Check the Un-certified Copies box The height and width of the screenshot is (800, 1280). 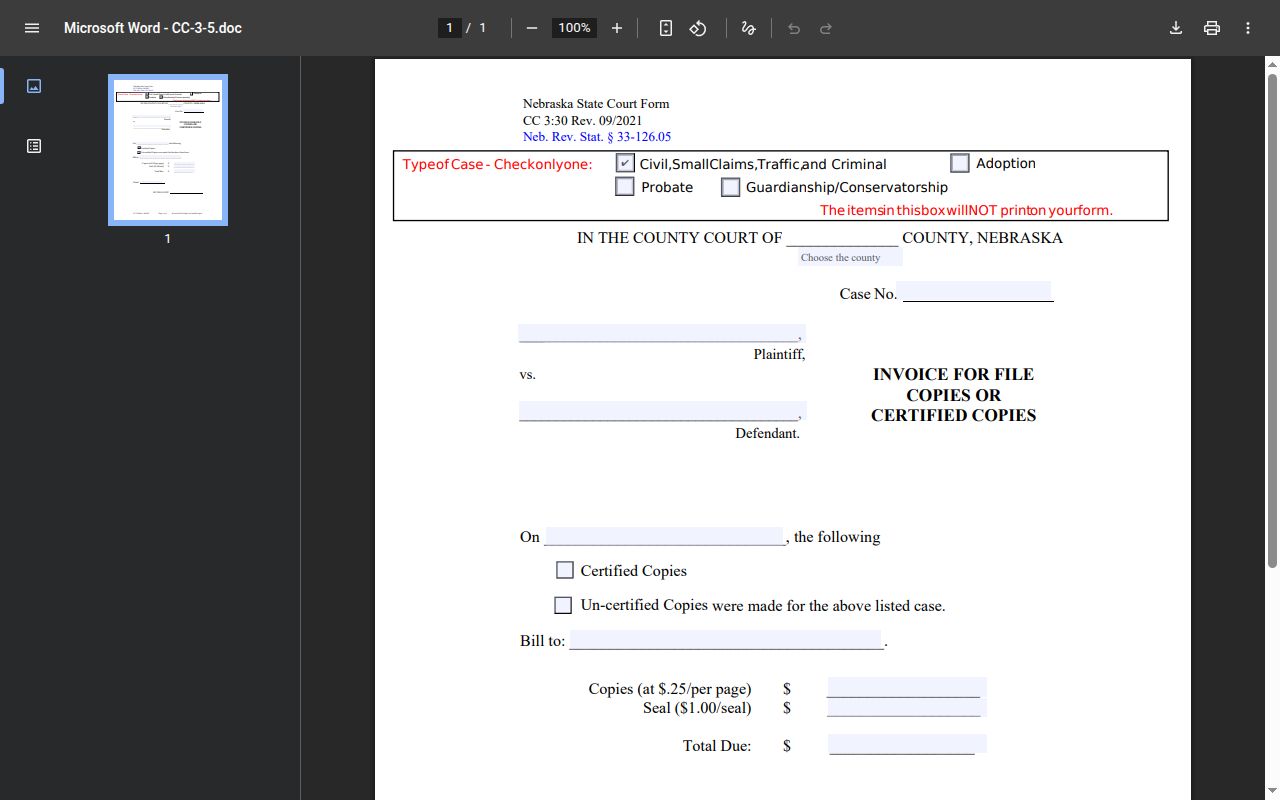(563, 605)
